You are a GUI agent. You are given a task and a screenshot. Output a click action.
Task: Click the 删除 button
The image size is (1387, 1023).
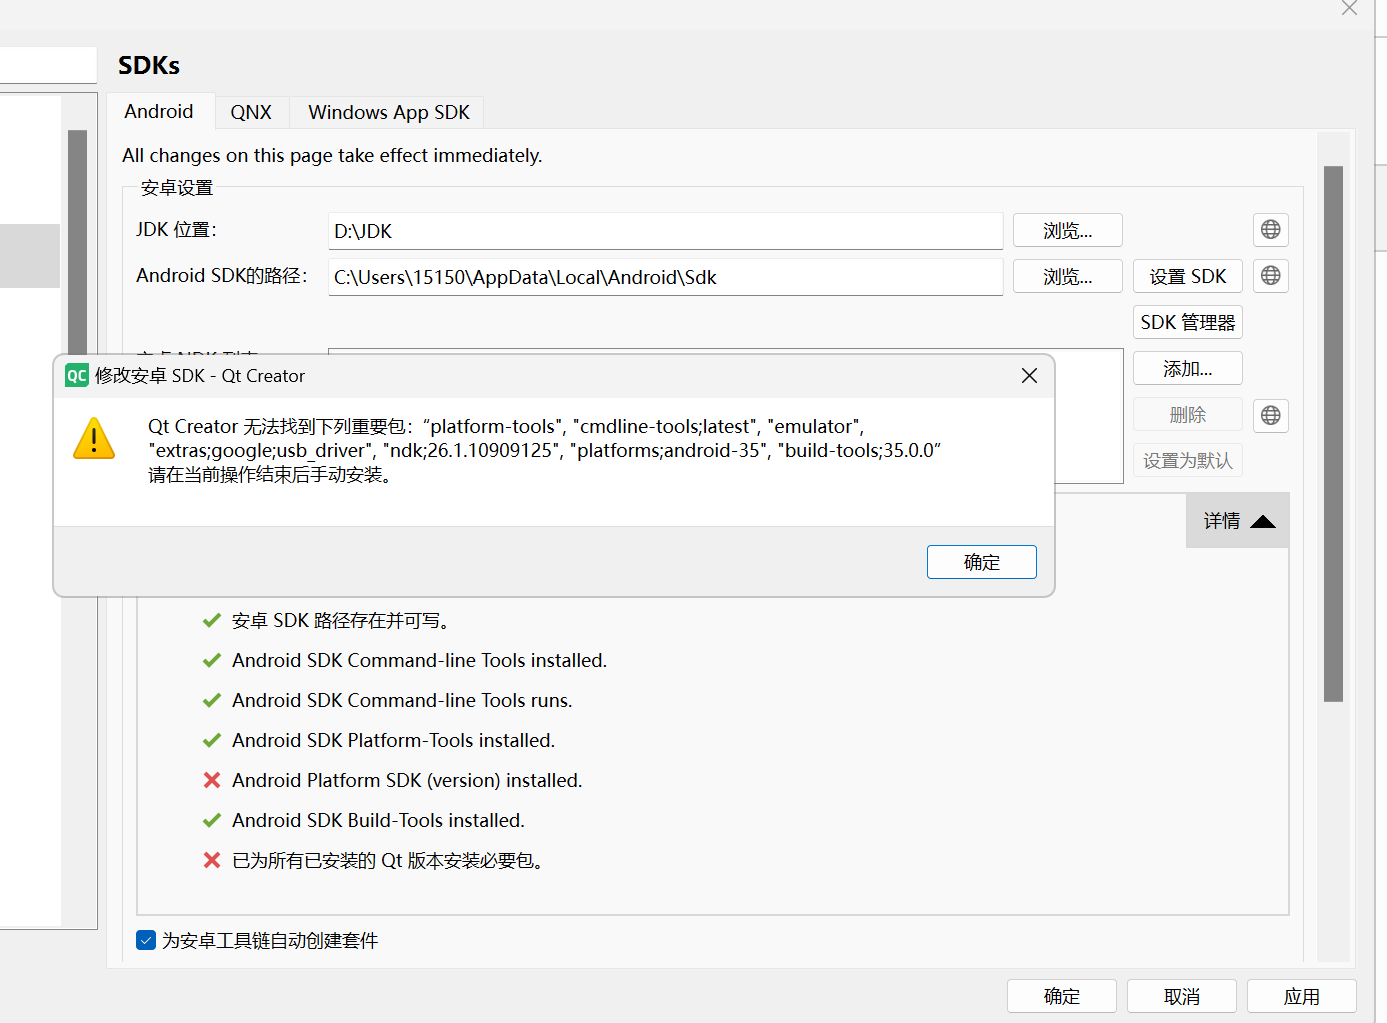[1187, 414]
